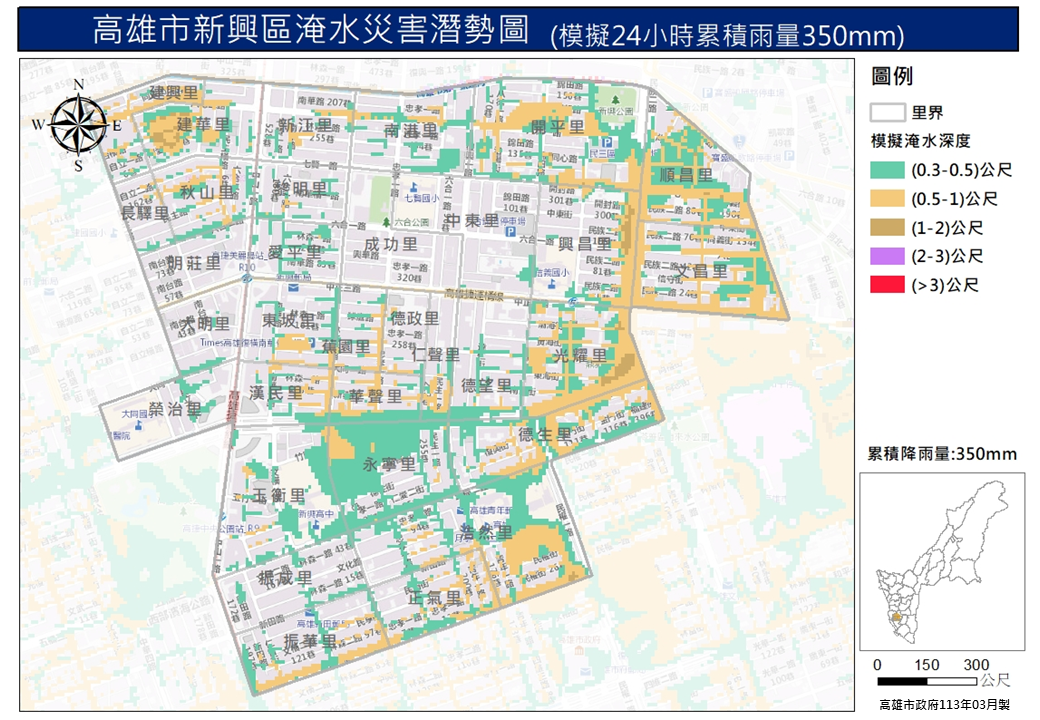Image resolution: width=1040 pixels, height=720 pixels.
Task: Click the 信義國小 school label
Action: pyautogui.click(x=552, y=272)
